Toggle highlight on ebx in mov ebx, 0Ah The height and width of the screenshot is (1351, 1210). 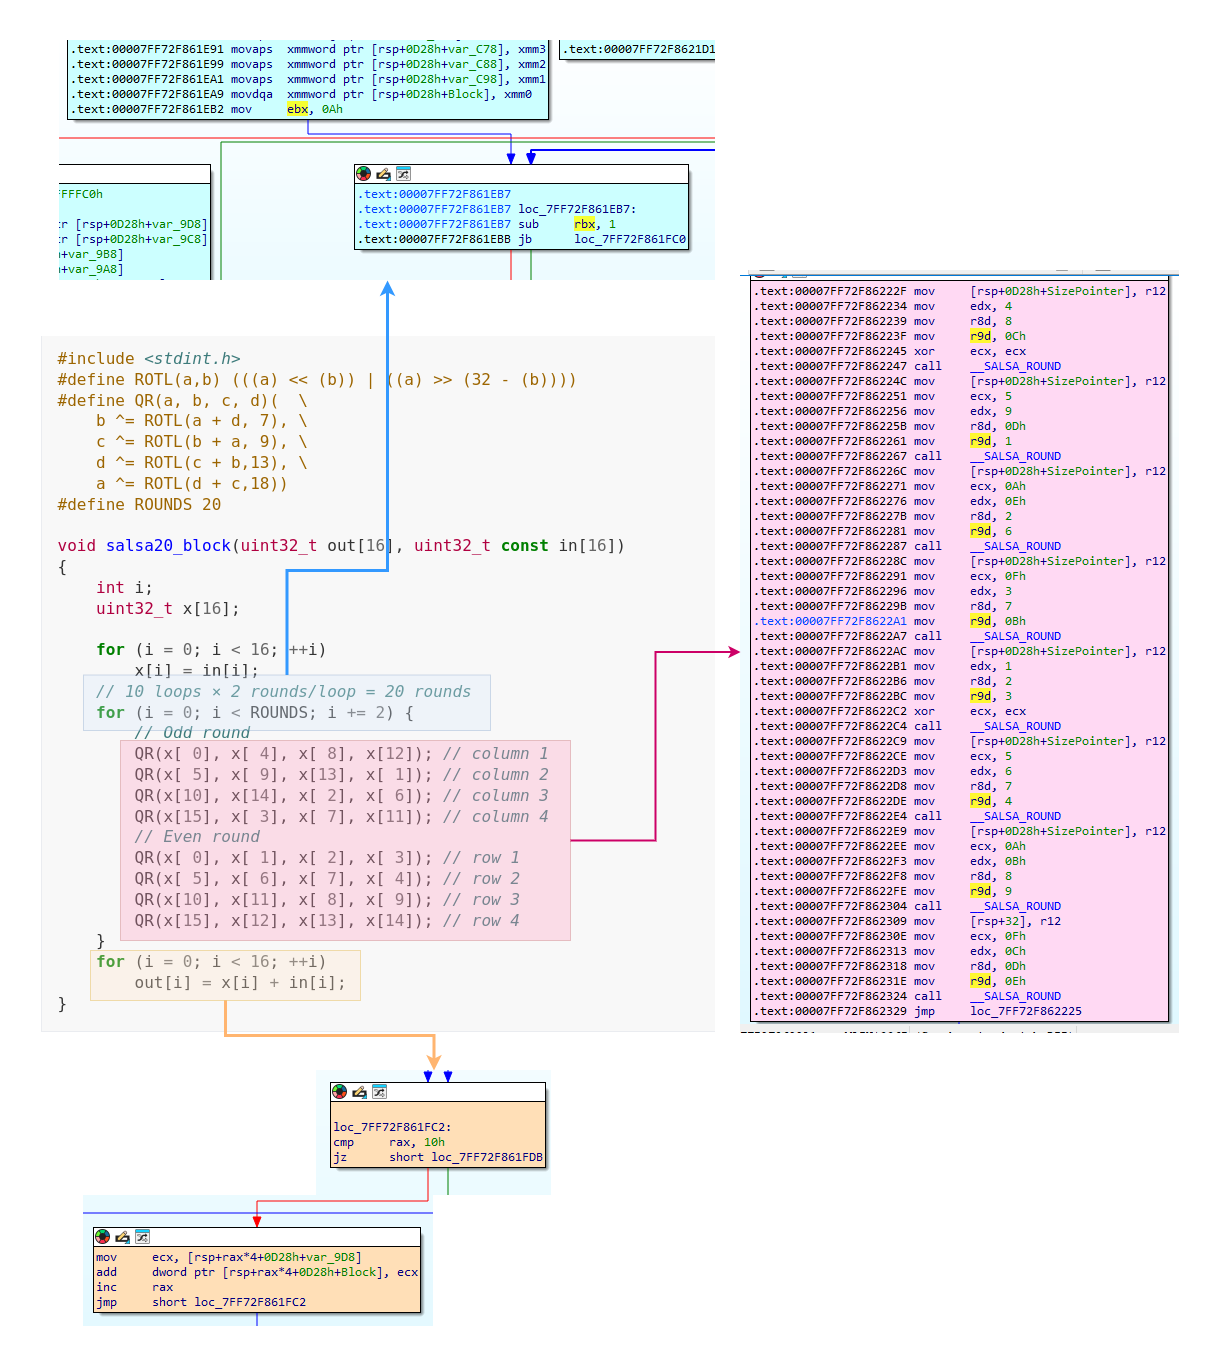pyautogui.click(x=297, y=109)
